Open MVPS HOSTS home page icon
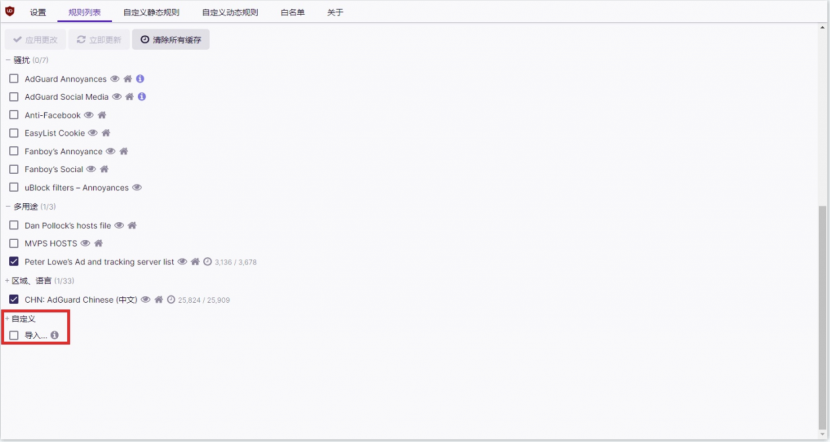830x442 pixels. [98, 243]
